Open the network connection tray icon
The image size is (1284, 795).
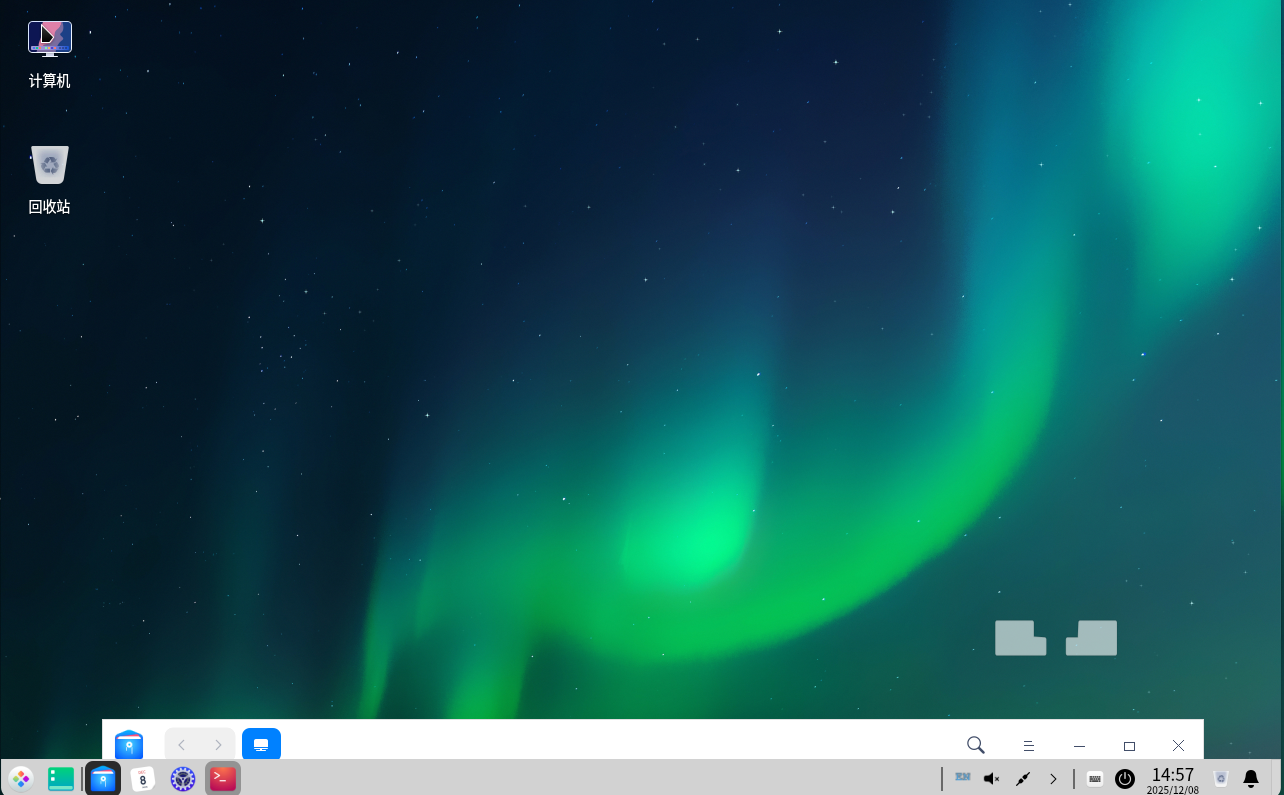1022,778
